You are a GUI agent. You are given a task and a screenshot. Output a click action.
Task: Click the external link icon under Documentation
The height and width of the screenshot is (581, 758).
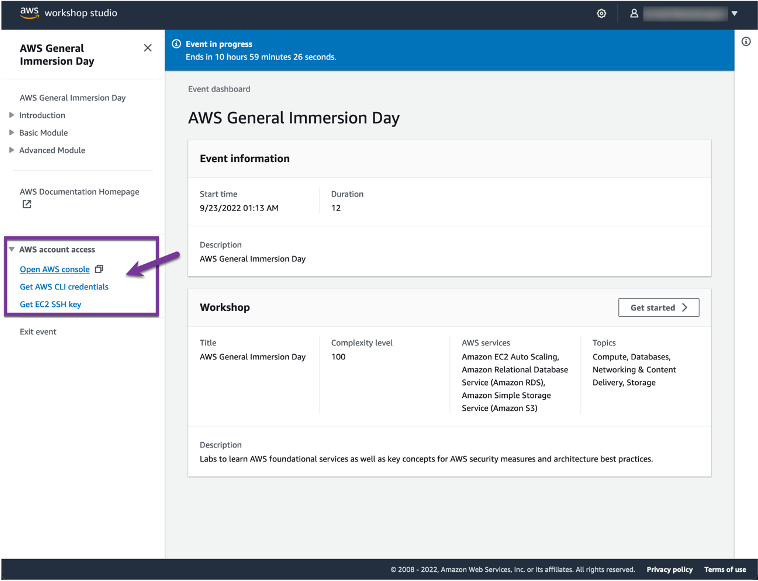[27, 204]
